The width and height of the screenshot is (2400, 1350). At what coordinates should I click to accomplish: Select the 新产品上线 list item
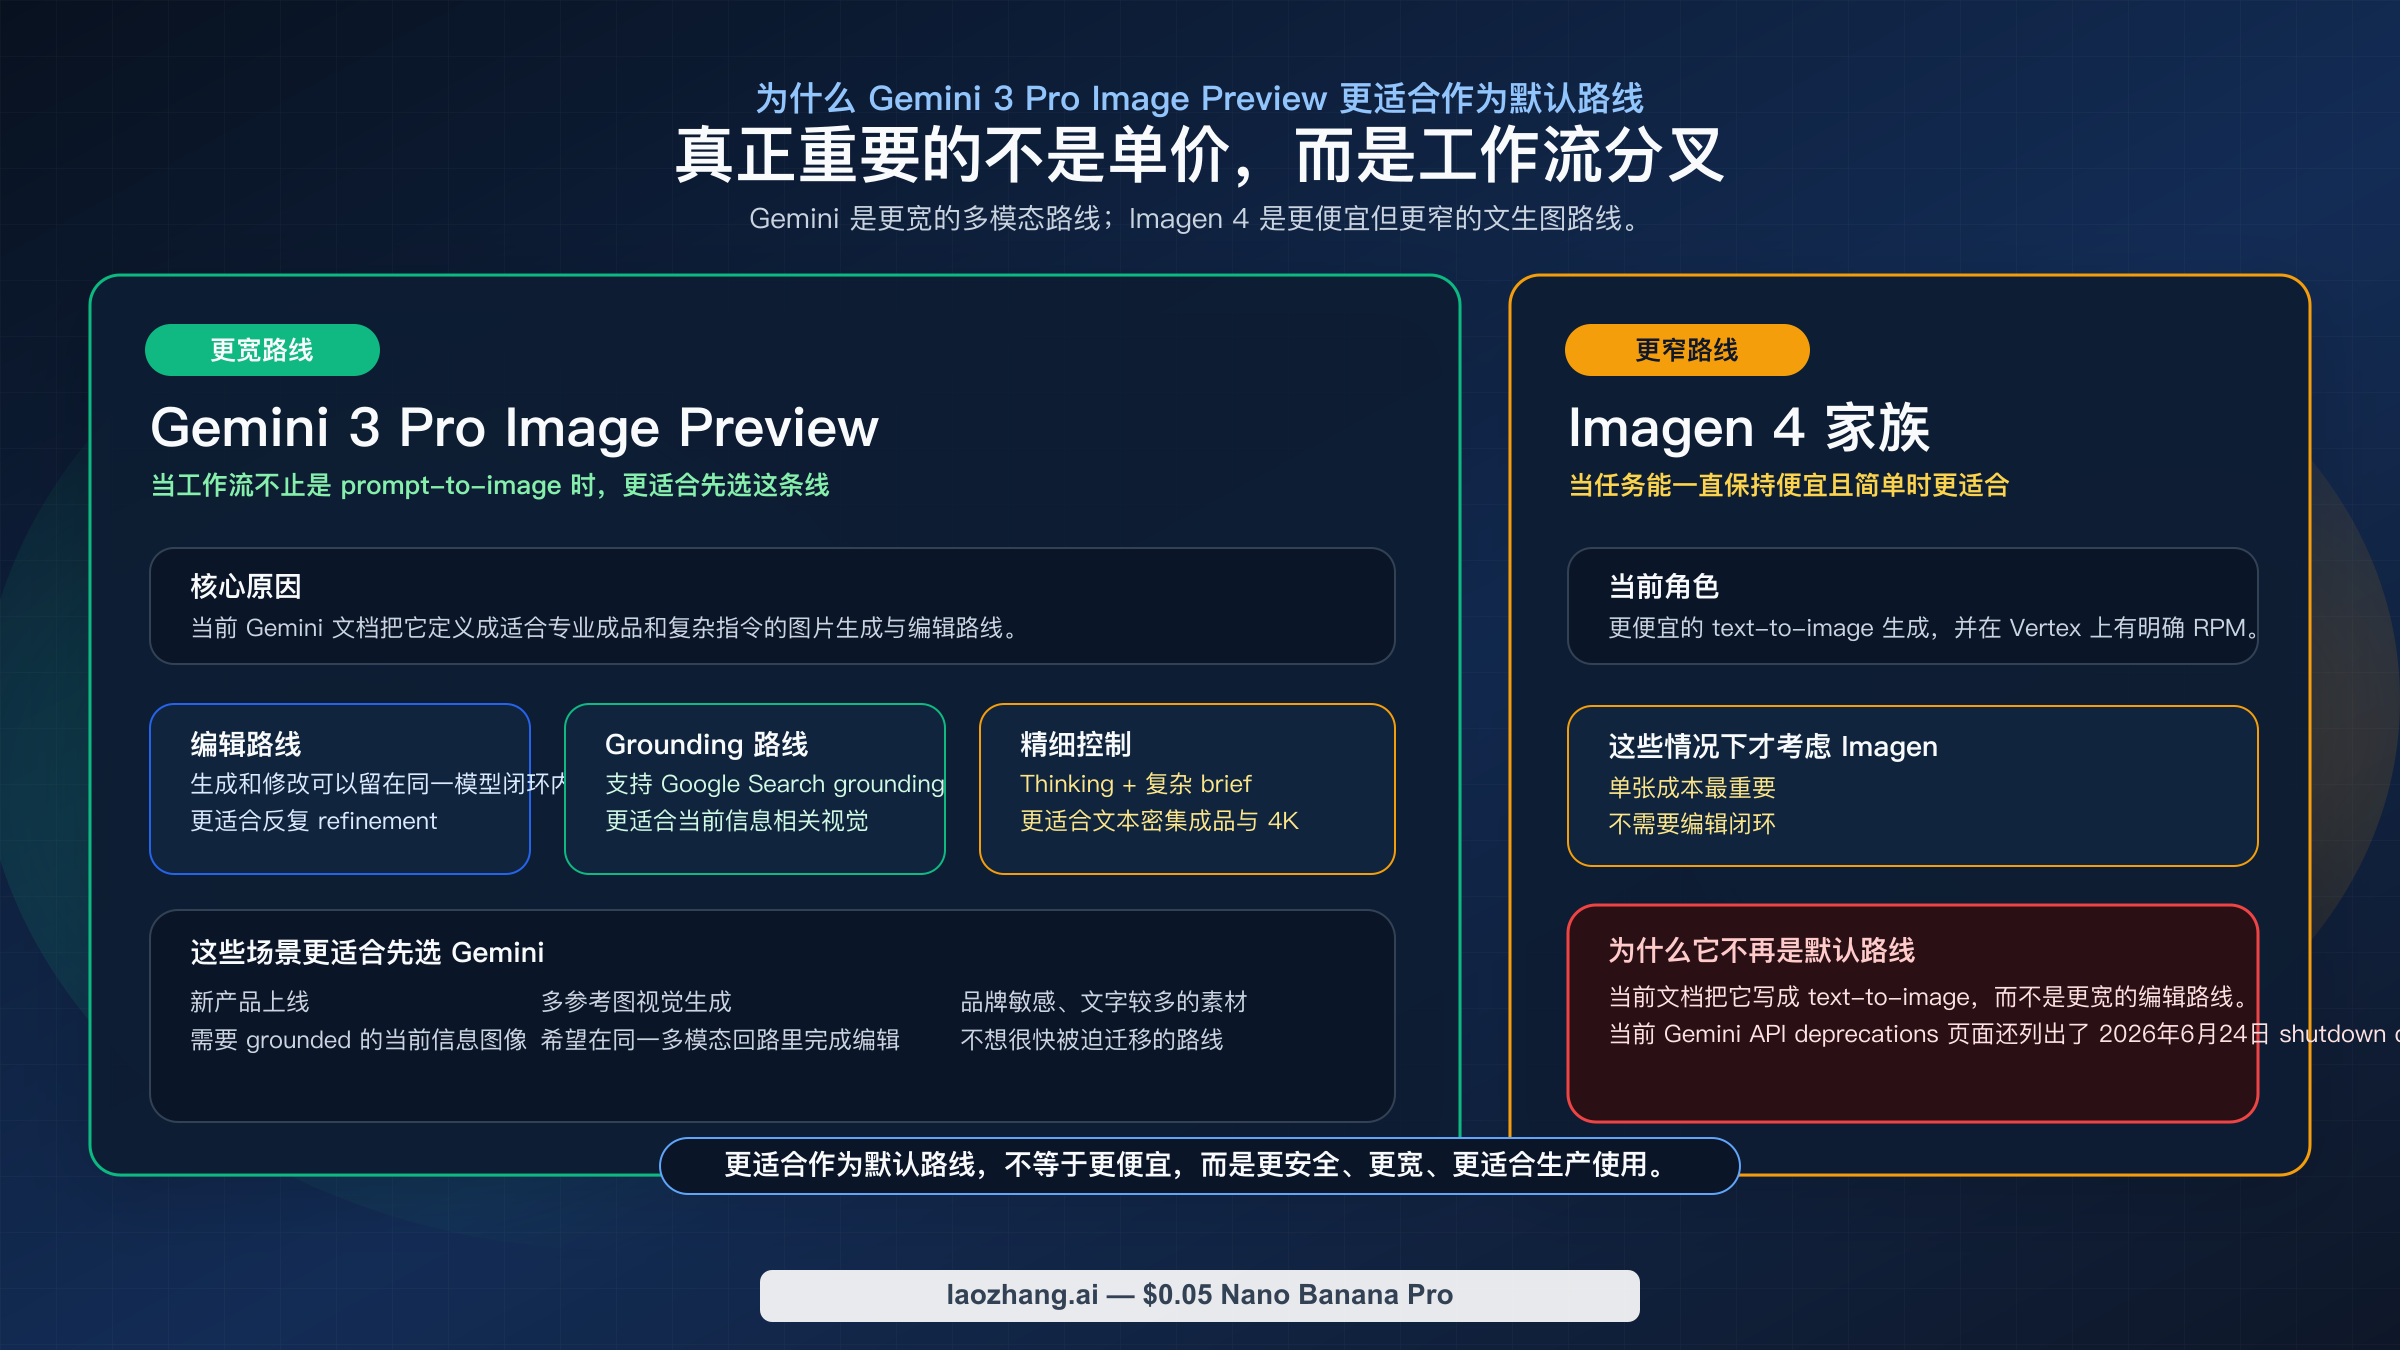(x=250, y=1001)
